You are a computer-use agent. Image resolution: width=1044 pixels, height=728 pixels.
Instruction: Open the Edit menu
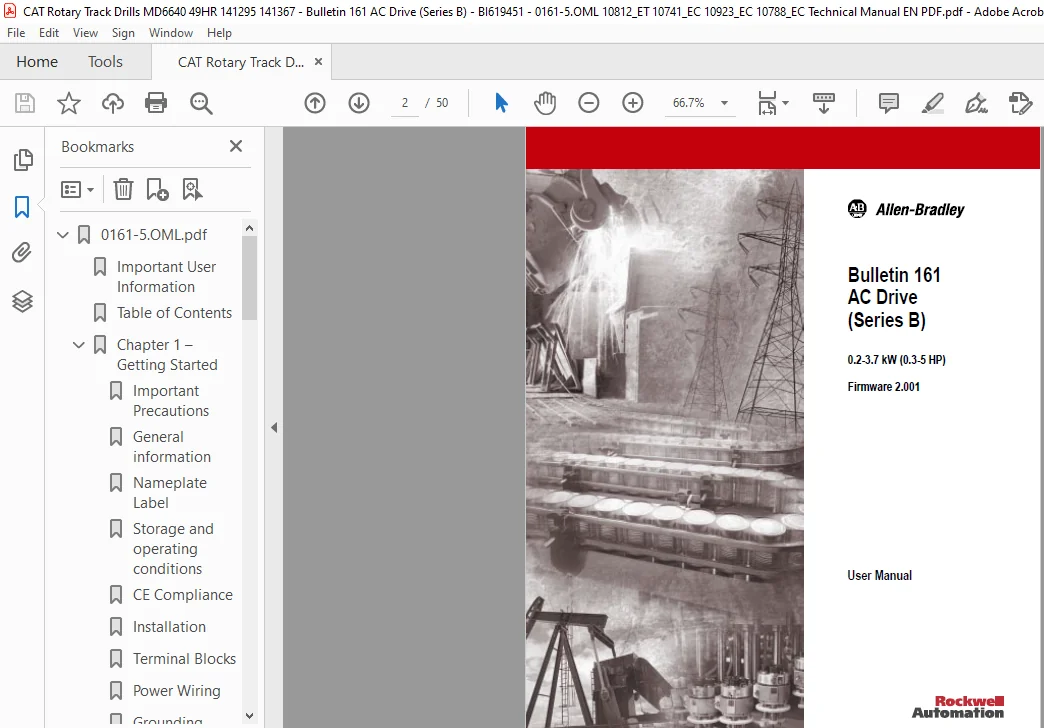tap(49, 33)
